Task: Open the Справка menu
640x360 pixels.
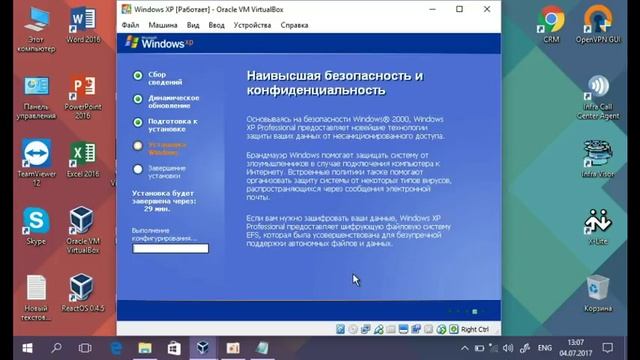Action: pyautogui.click(x=294, y=25)
